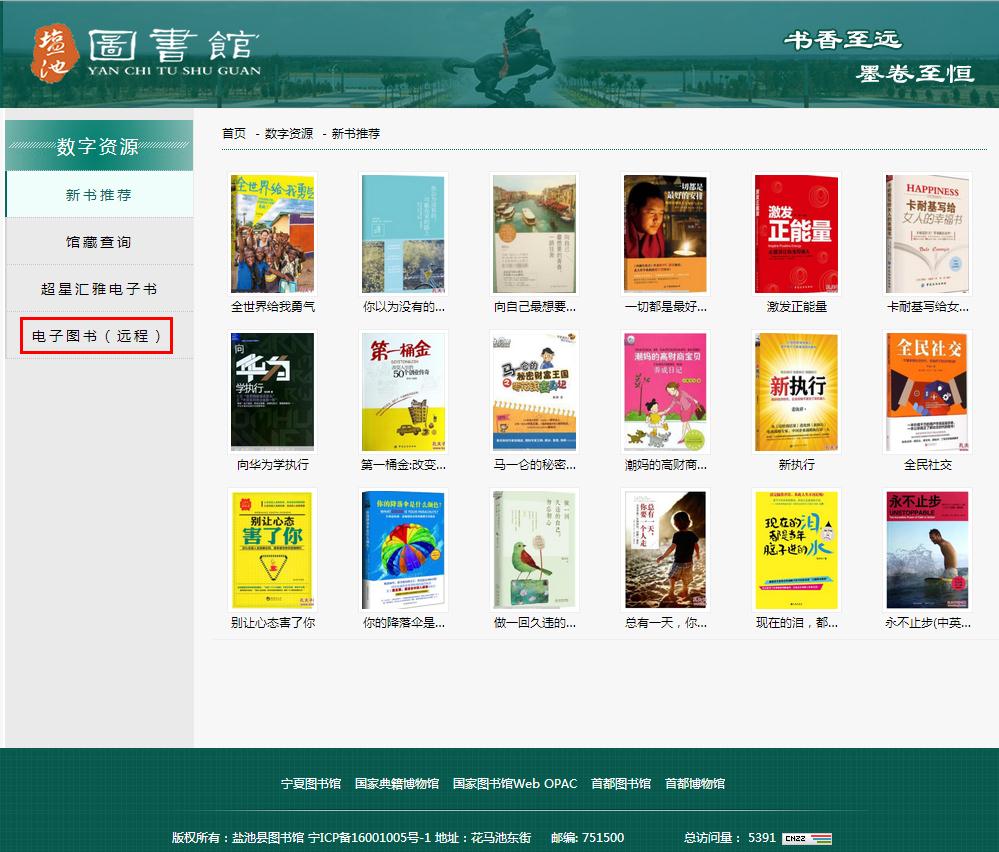Image resolution: width=999 pixels, height=852 pixels.
Task: Click the 数字资源 sidebar header
Action: (x=99, y=146)
